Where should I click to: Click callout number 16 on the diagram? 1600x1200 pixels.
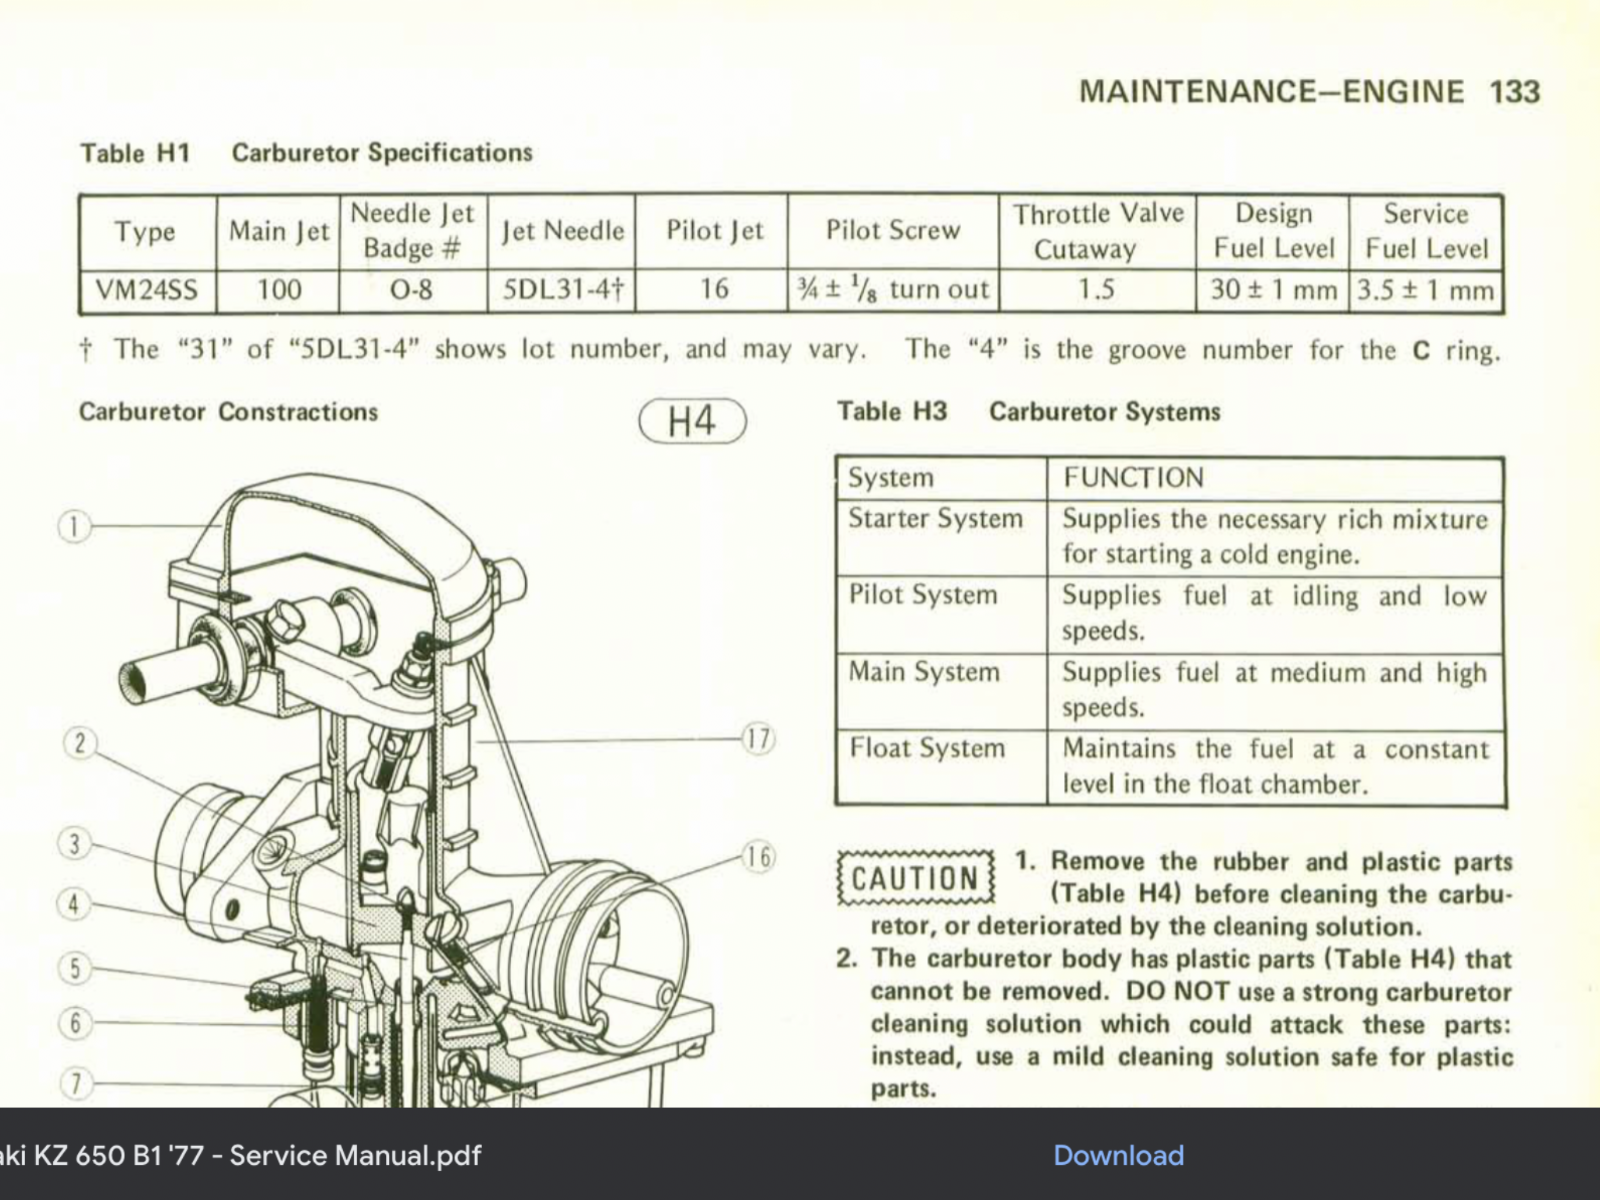pyautogui.click(x=759, y=857)
